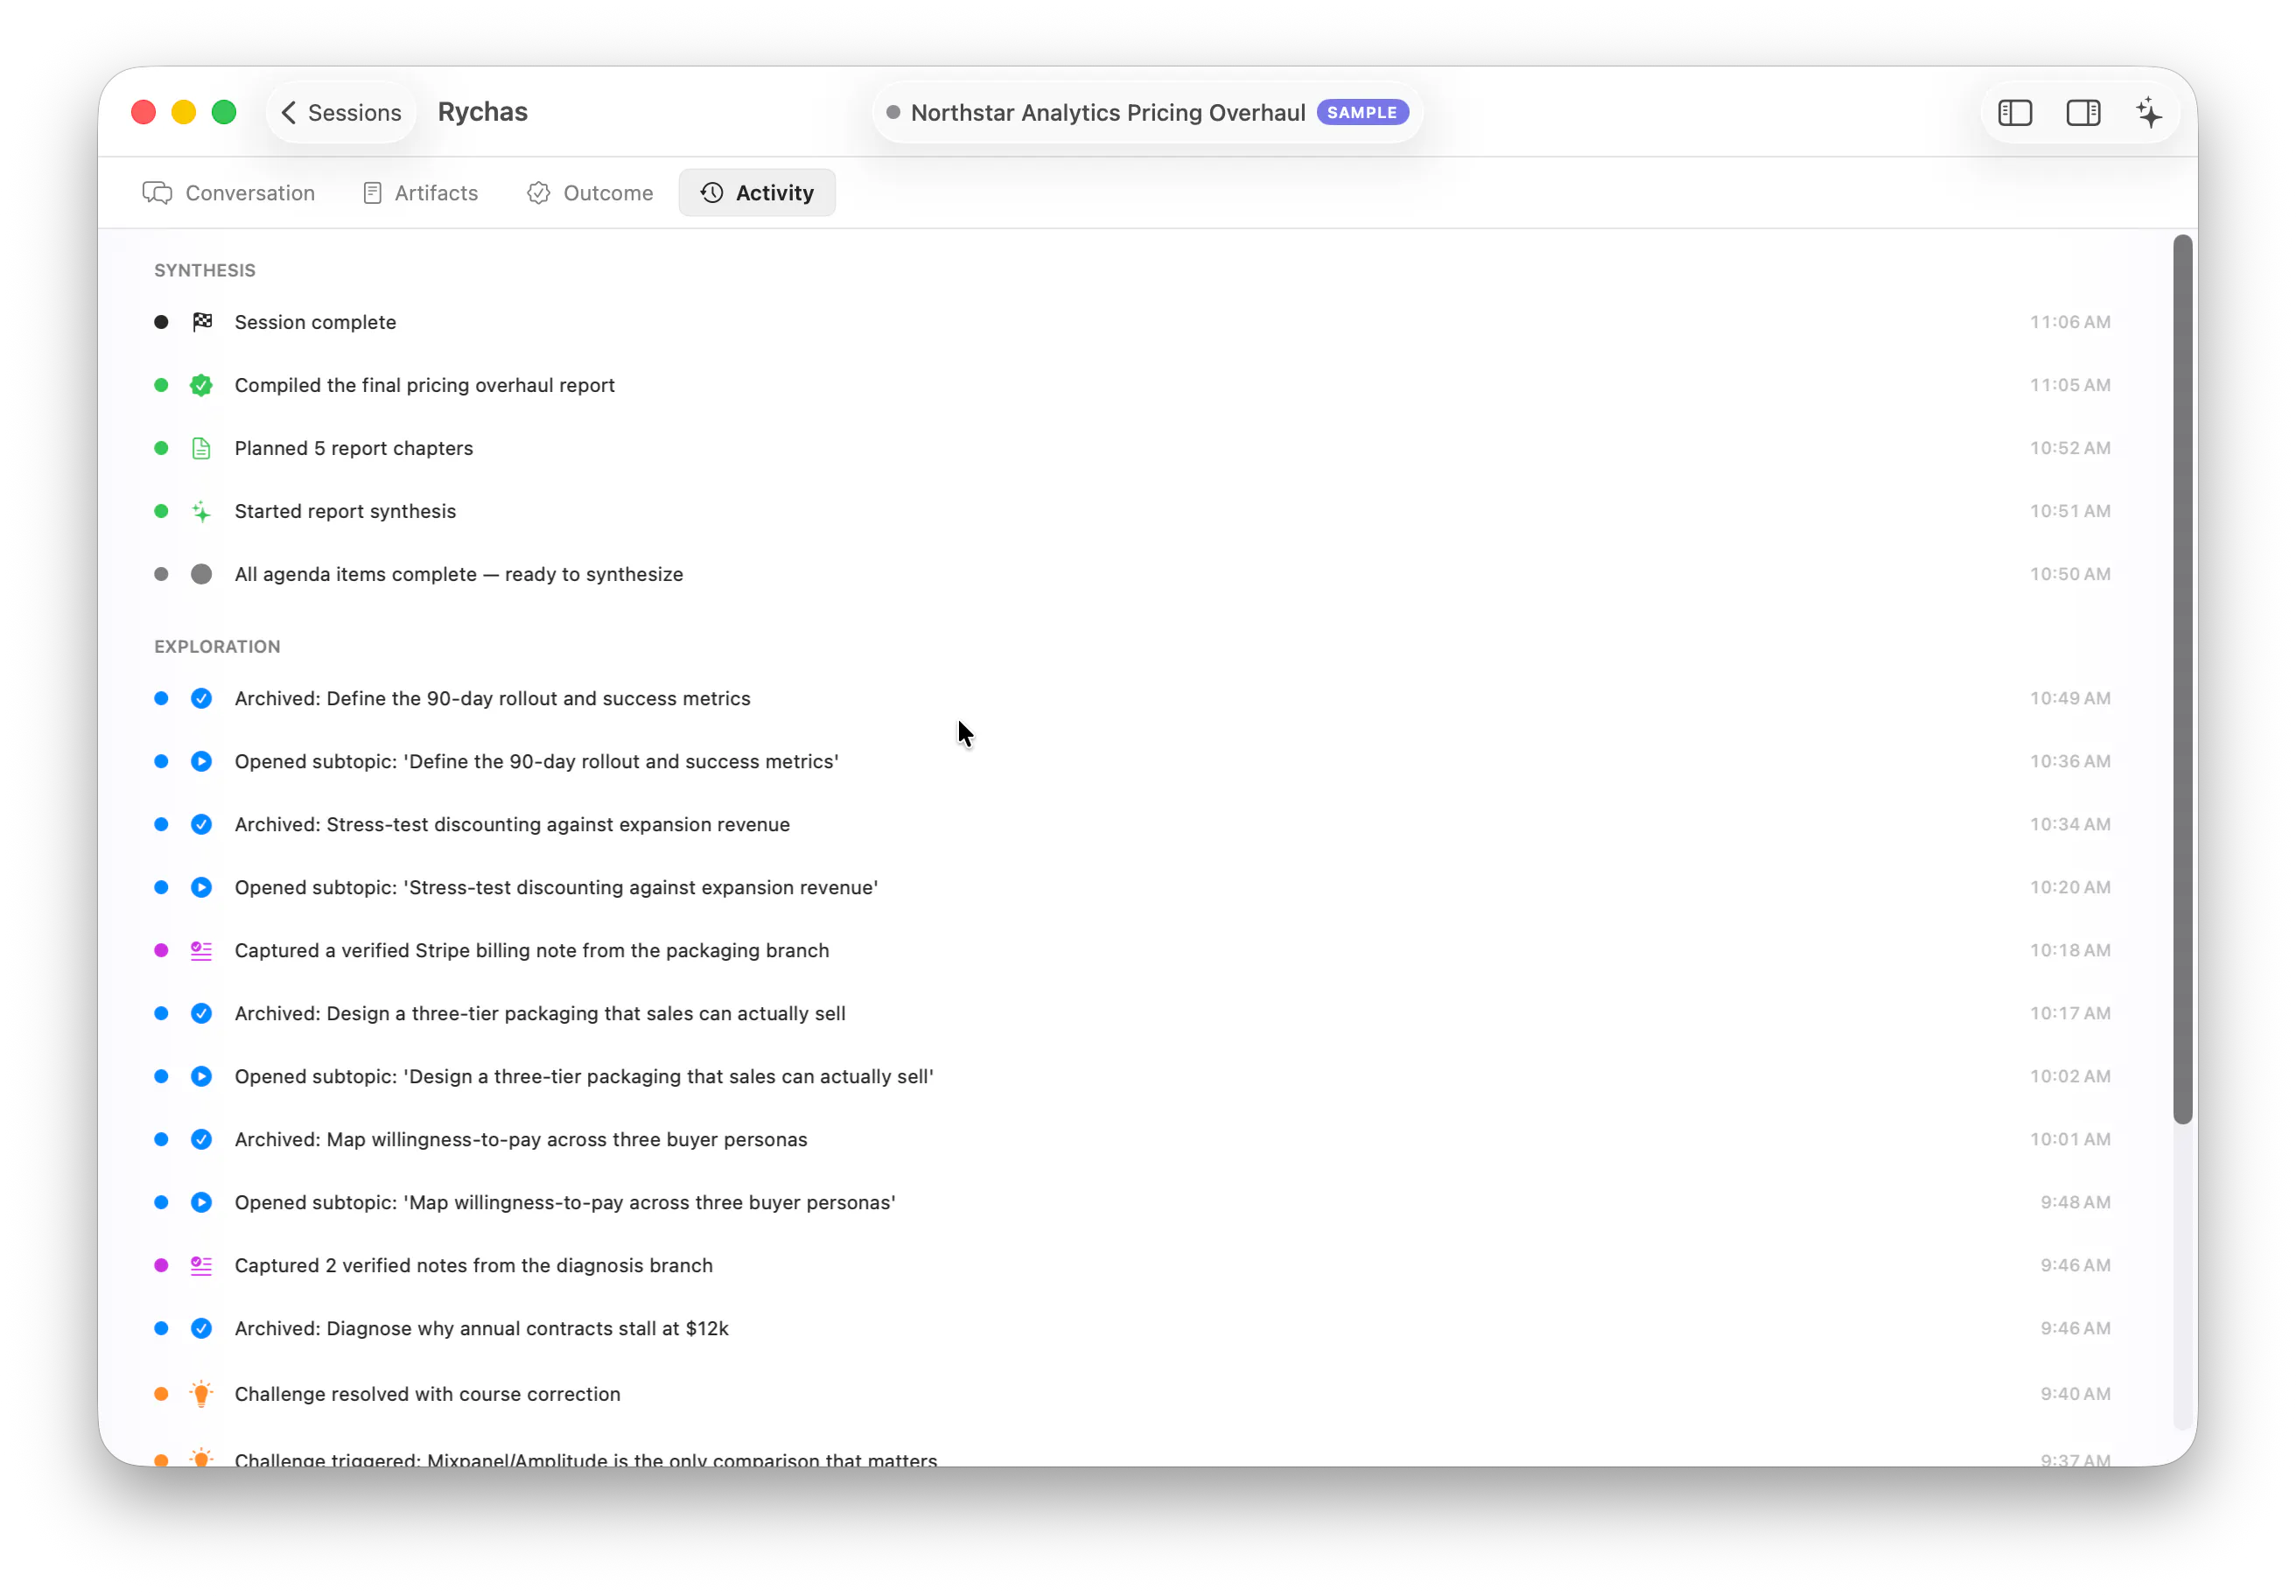Click the 9:48 AM timestamp
Image resolution: width=2296 pixels, height=1596 pixels.
(2075, 1202)
